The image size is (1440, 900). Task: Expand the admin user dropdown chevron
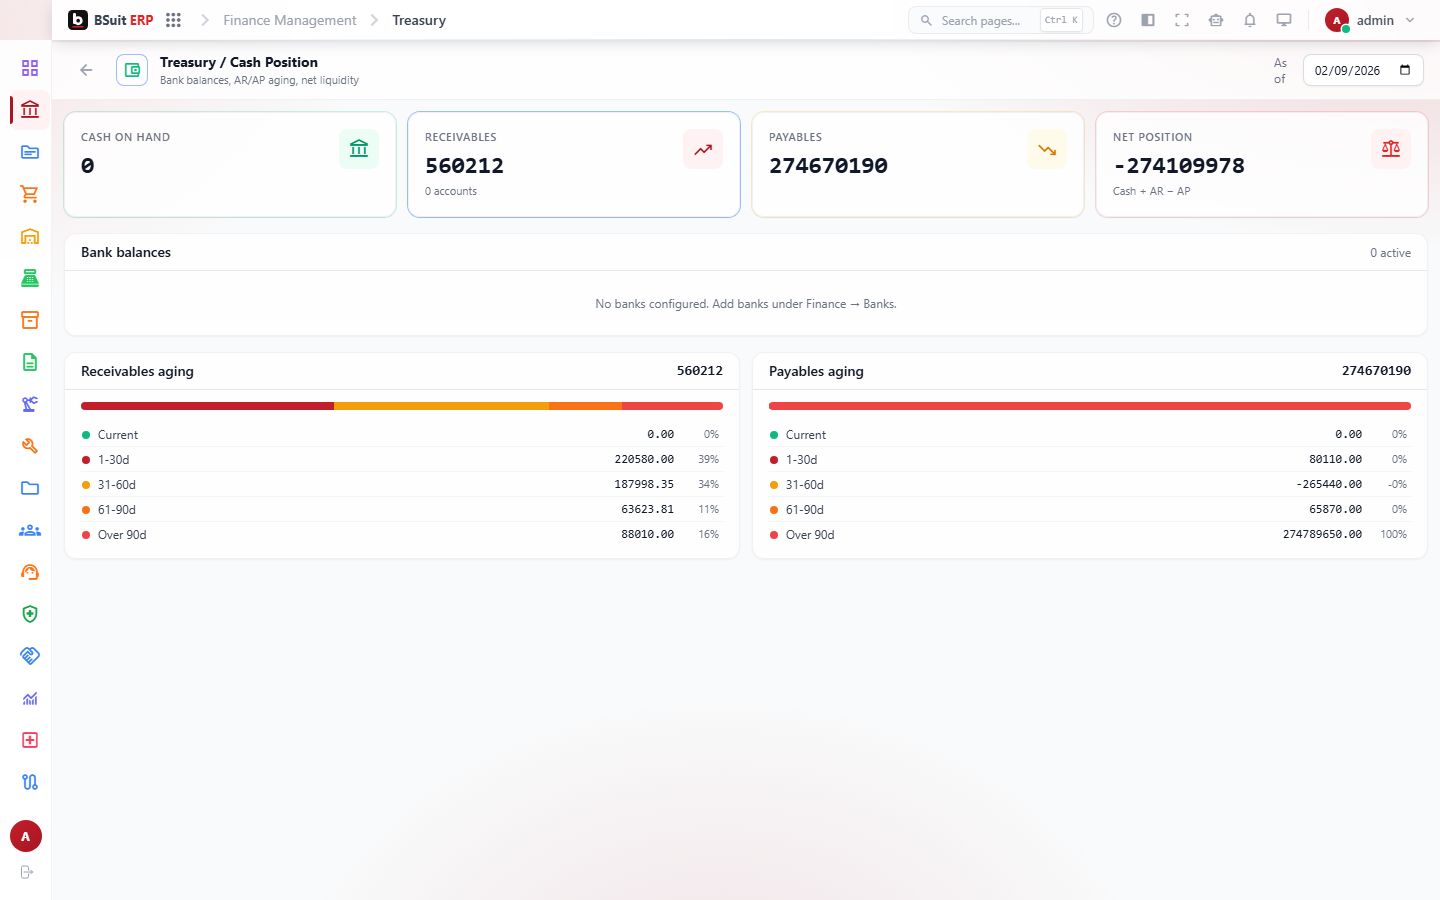1410,20
